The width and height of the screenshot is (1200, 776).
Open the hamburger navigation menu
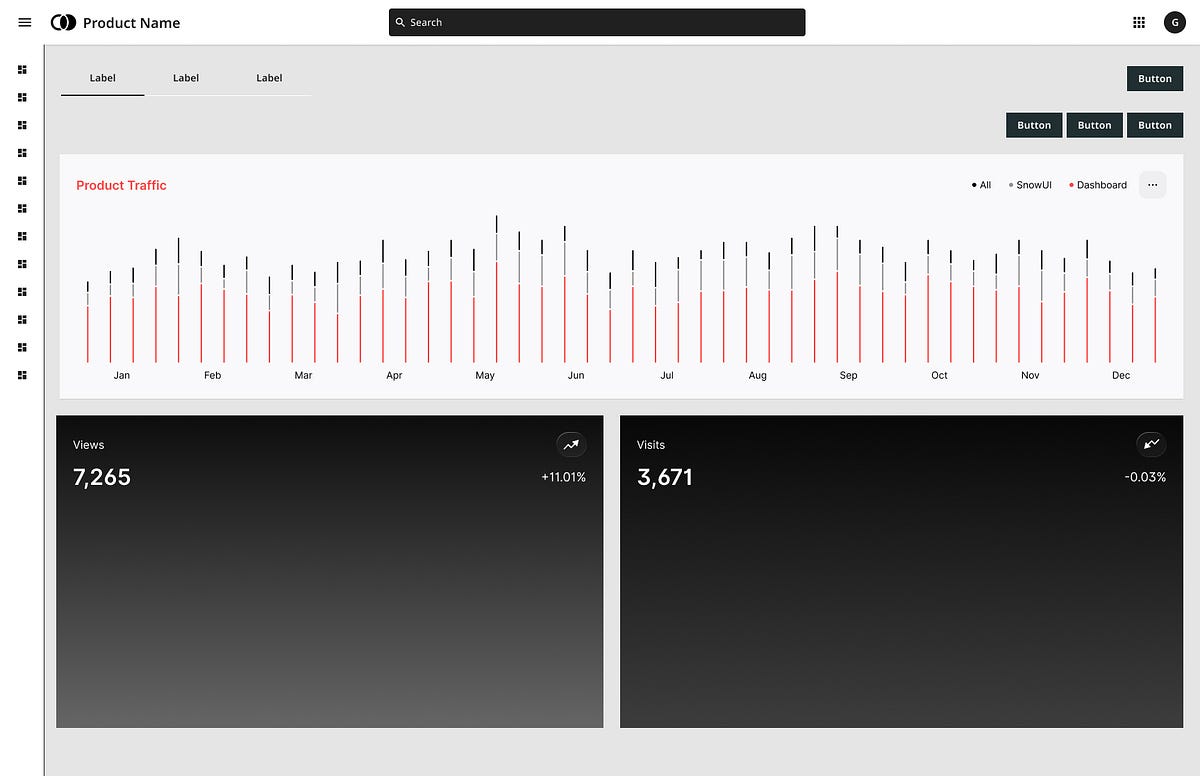pyautogui.click(x=25, y=22)
